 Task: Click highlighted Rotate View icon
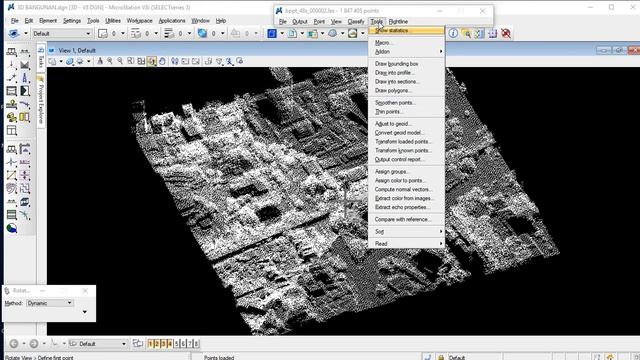152,61
